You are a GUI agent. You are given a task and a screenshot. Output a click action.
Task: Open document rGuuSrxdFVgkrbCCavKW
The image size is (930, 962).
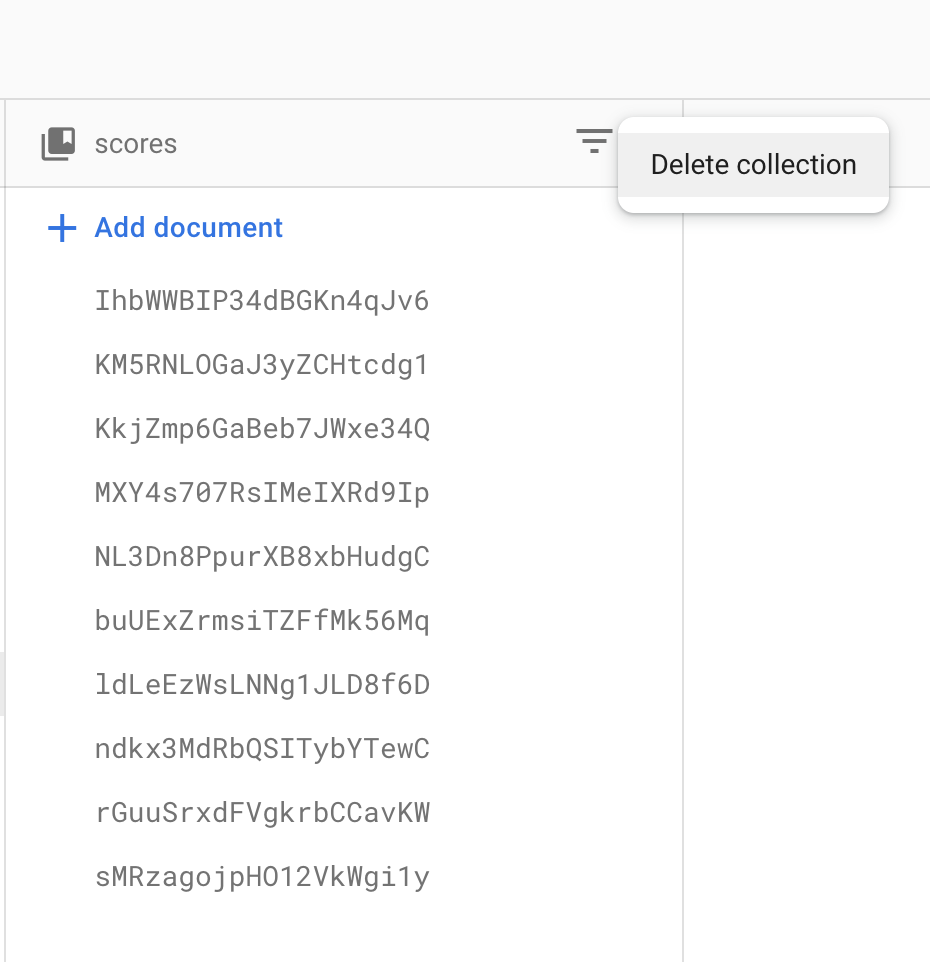[x=262, y=812]
